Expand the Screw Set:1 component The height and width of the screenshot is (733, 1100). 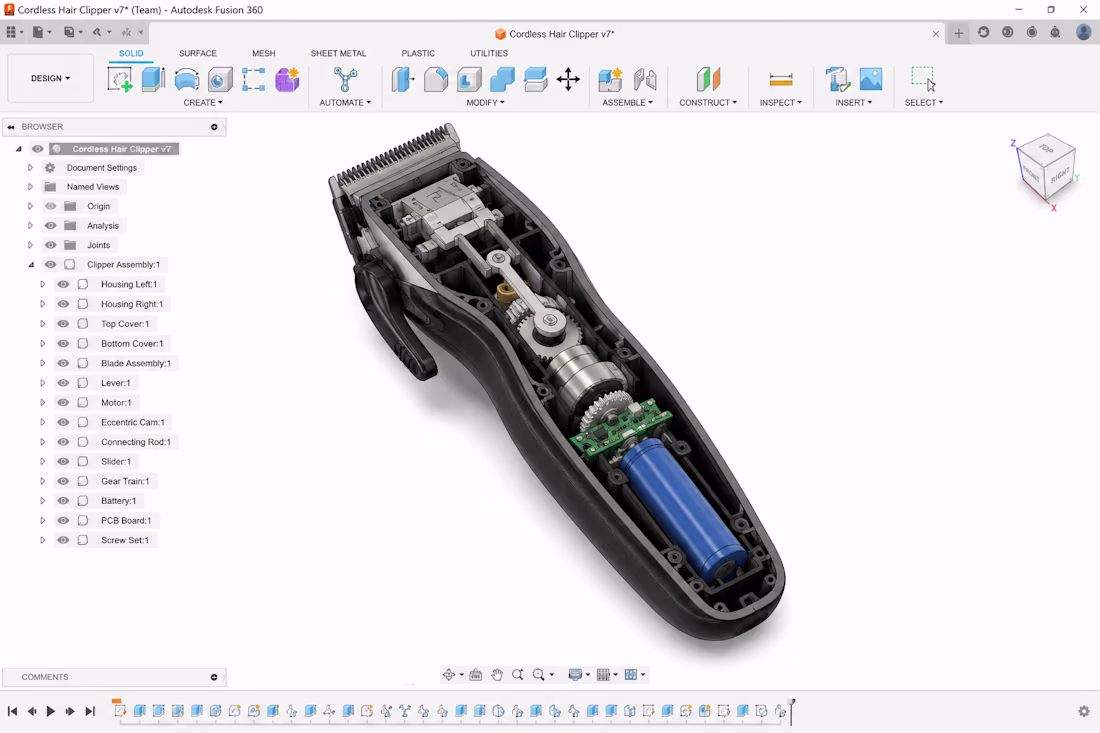43,539
